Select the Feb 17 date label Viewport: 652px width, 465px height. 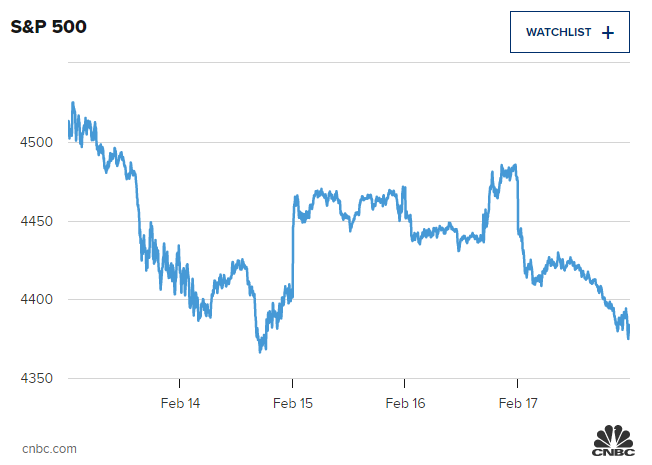click(x=518, y=403)
